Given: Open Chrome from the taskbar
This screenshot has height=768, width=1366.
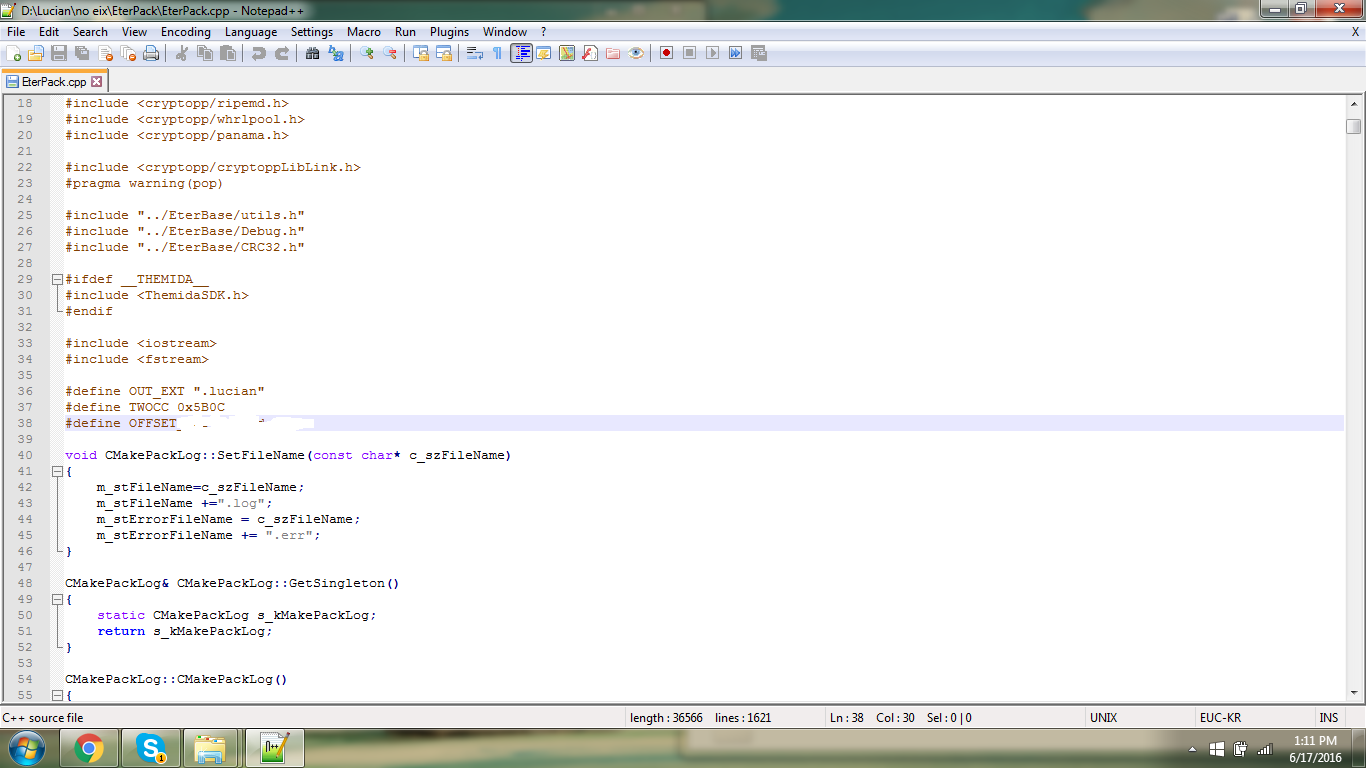Looking at the screenshot, I should tap(89, 748).
